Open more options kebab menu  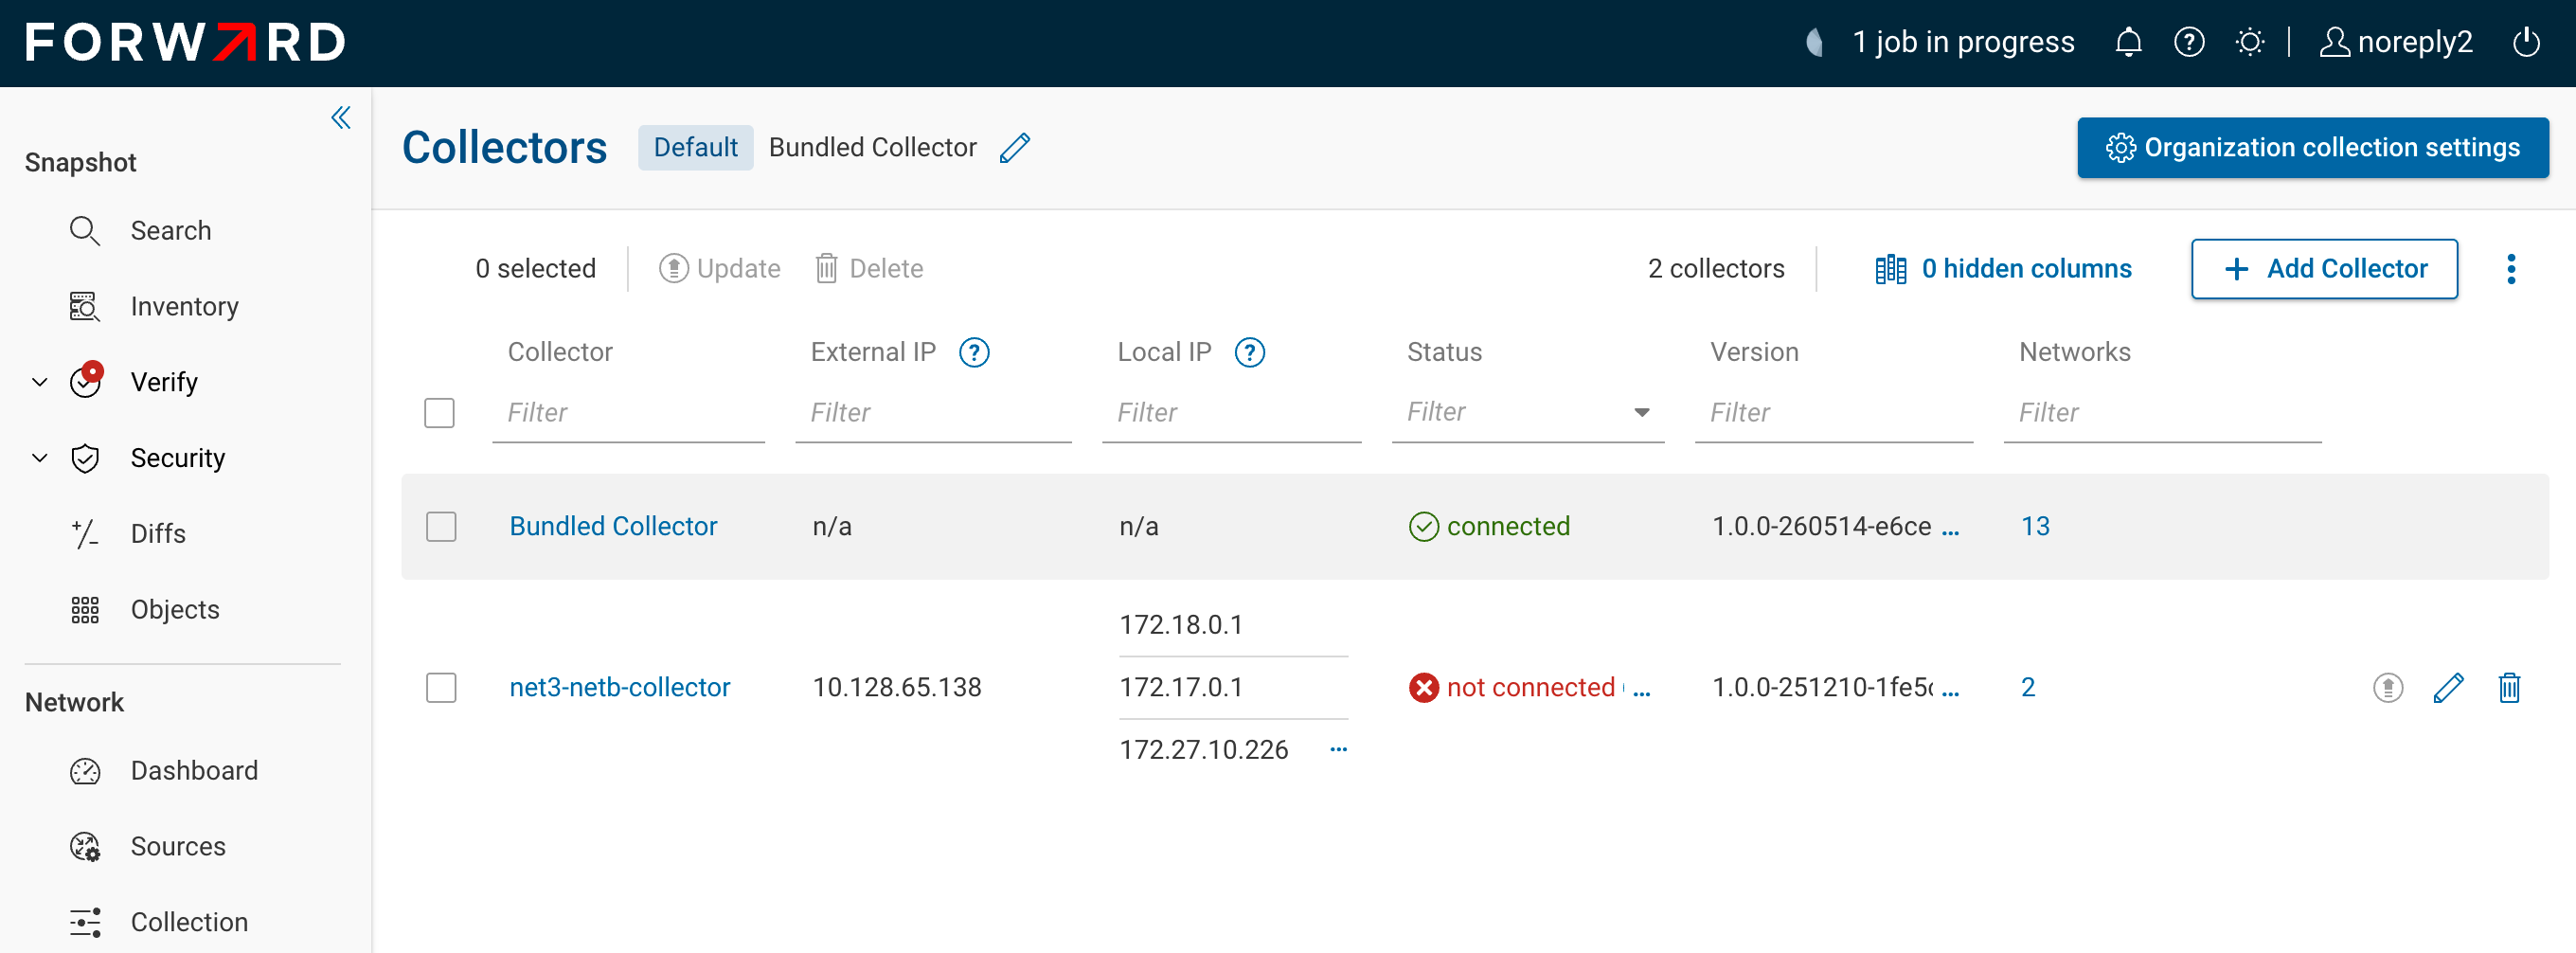point(2511,269)
